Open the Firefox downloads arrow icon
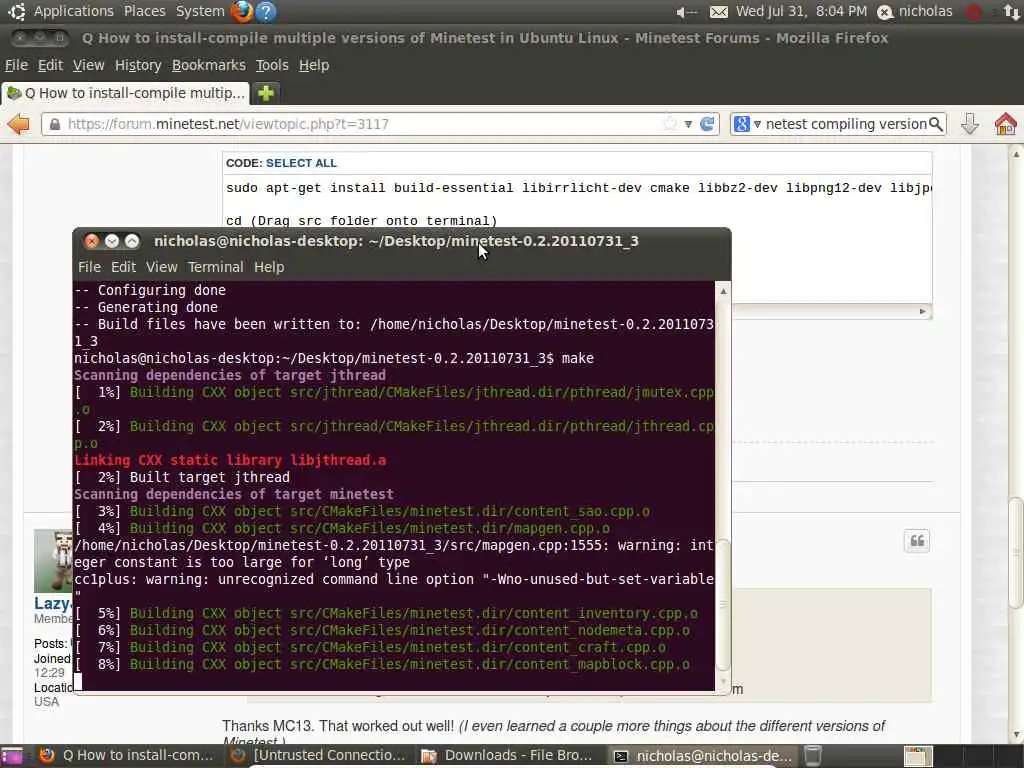The height and width of the screenshot is (768, 1024). coord(970,123)
